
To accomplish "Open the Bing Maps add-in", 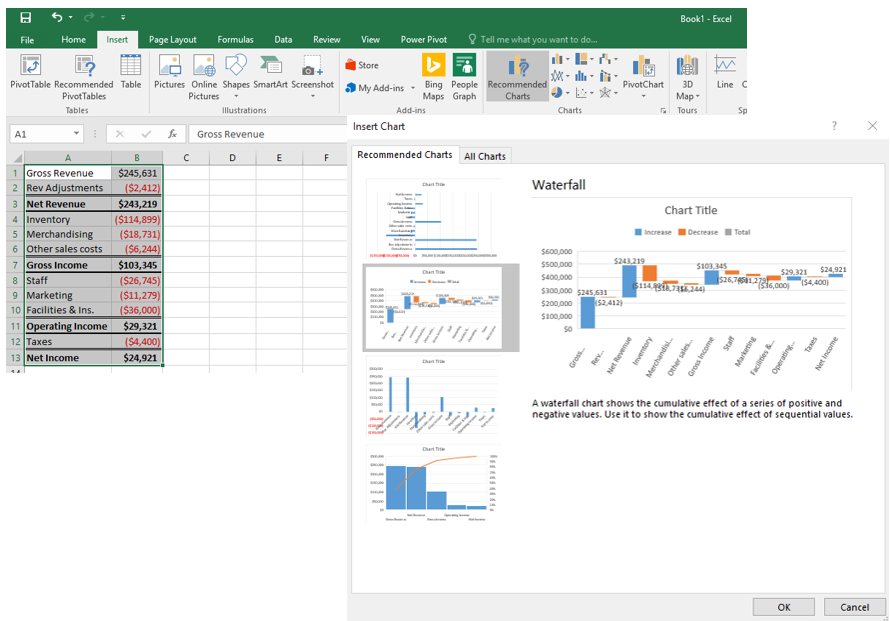I will coord(432,75).
